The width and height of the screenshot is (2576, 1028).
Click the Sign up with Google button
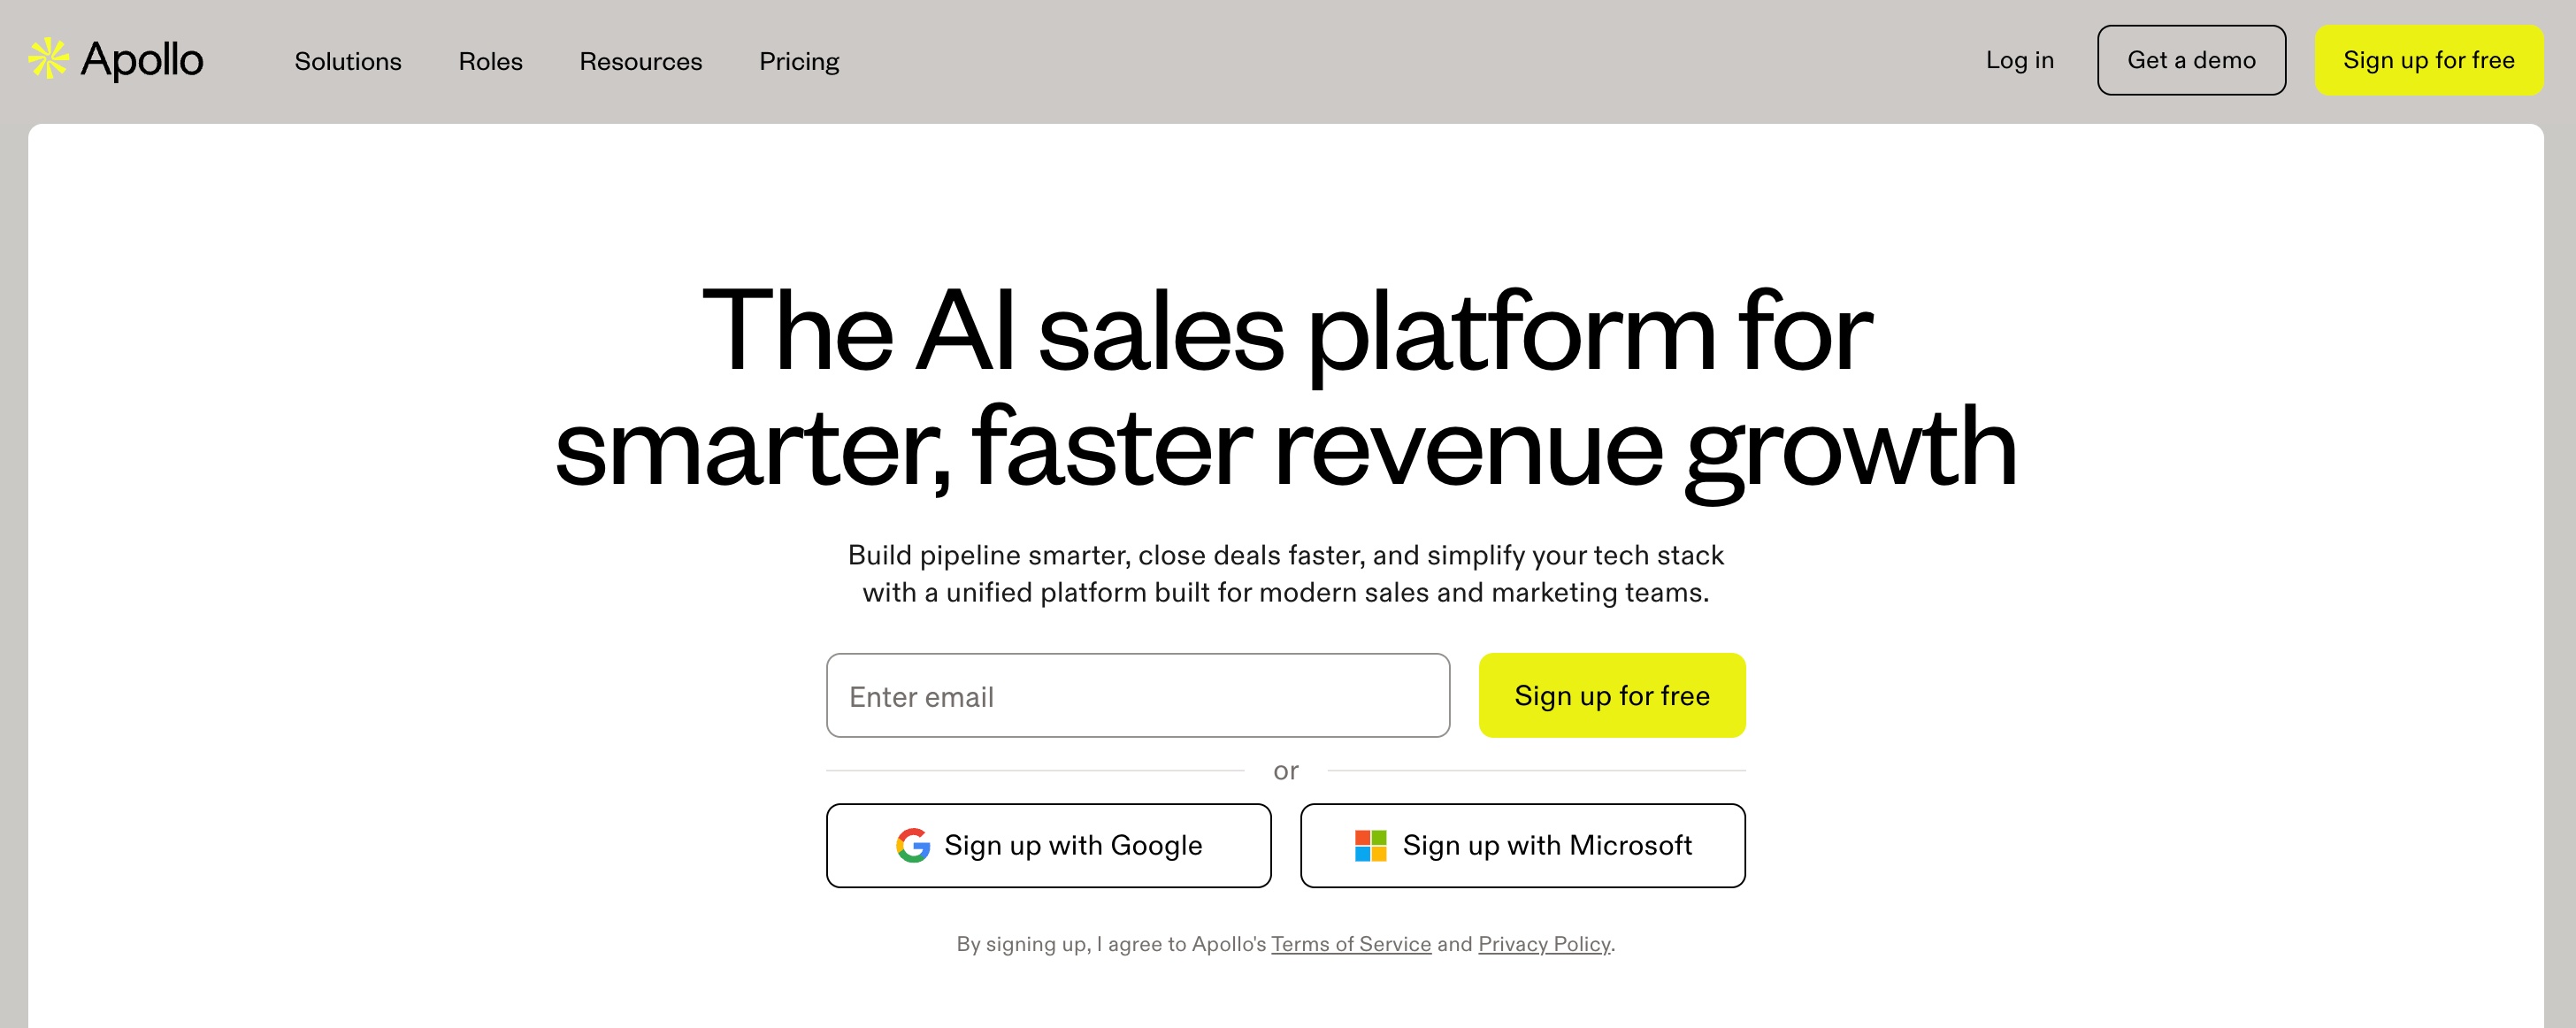click(x=1048, y=845)
